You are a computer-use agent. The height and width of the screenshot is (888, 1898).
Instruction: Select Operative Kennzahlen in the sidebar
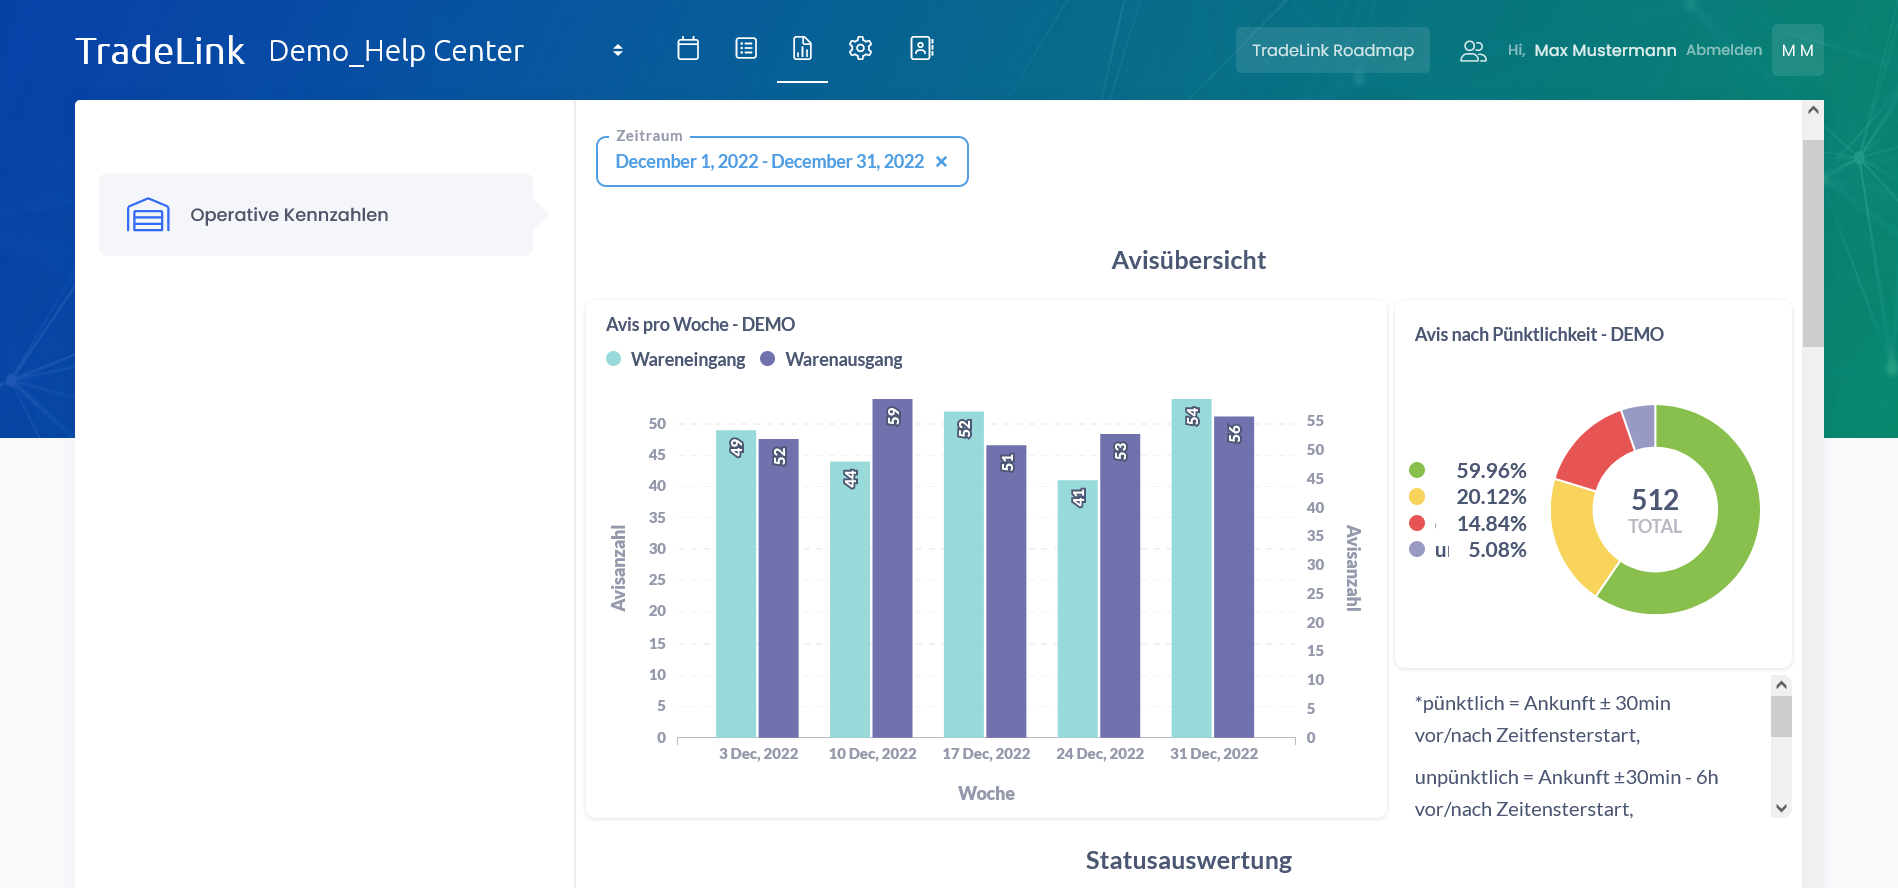point(289,215)
